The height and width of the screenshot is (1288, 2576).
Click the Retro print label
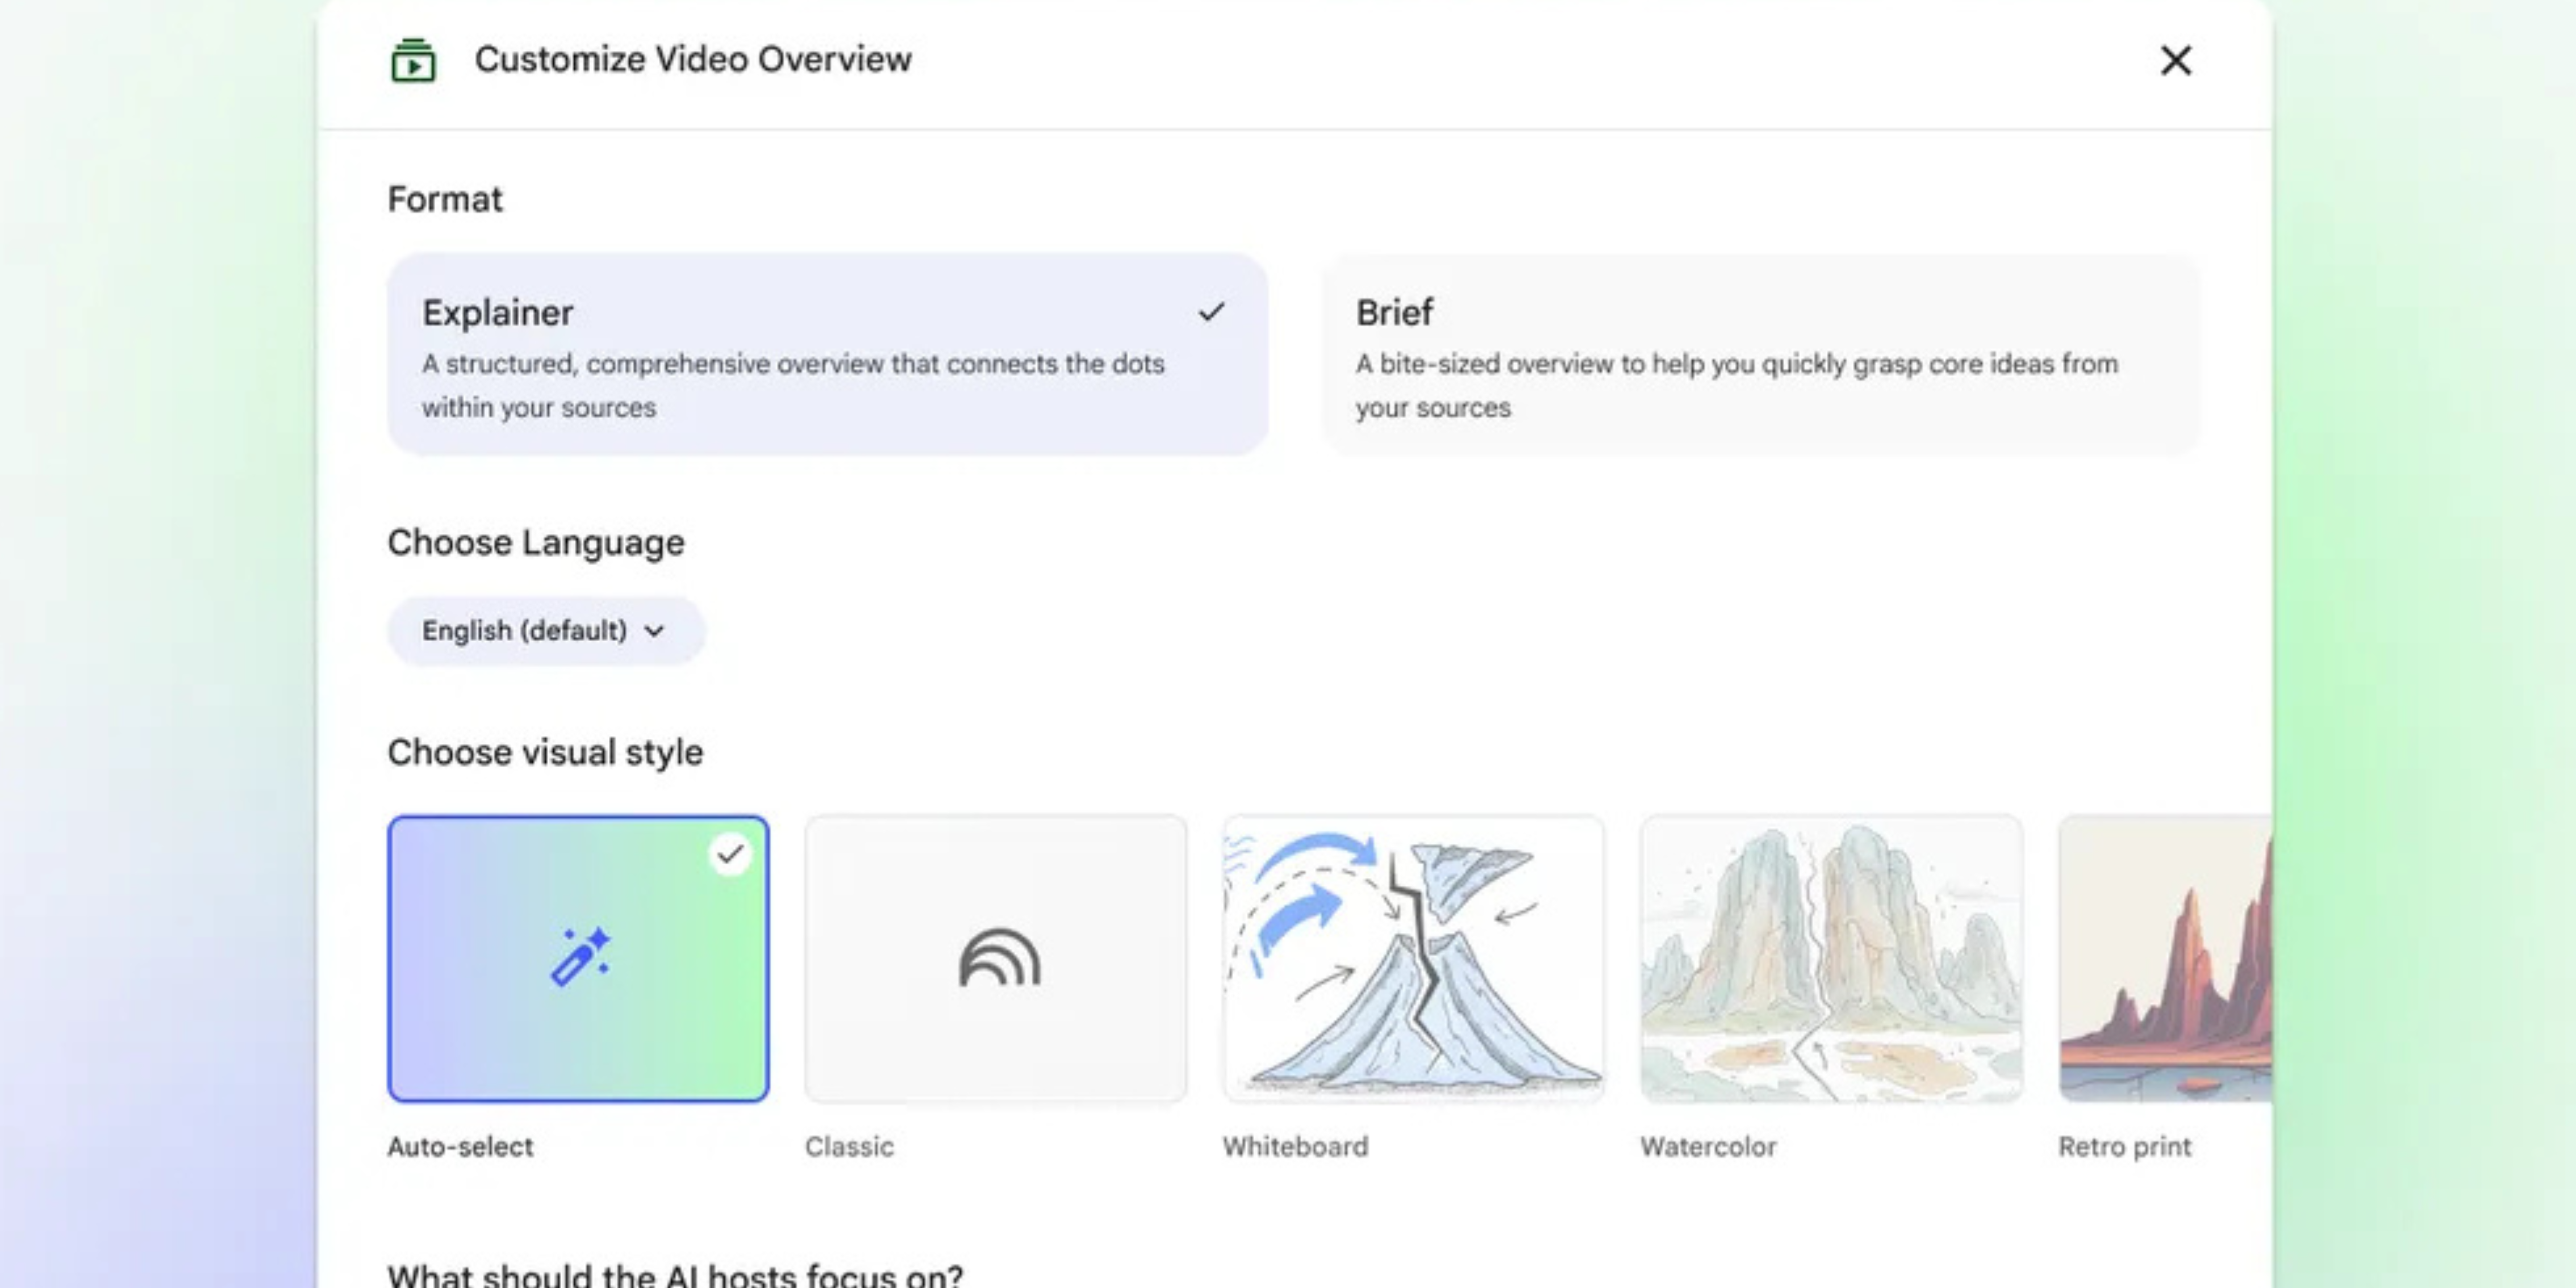pyautogui.click(x=2124, y=1147)
